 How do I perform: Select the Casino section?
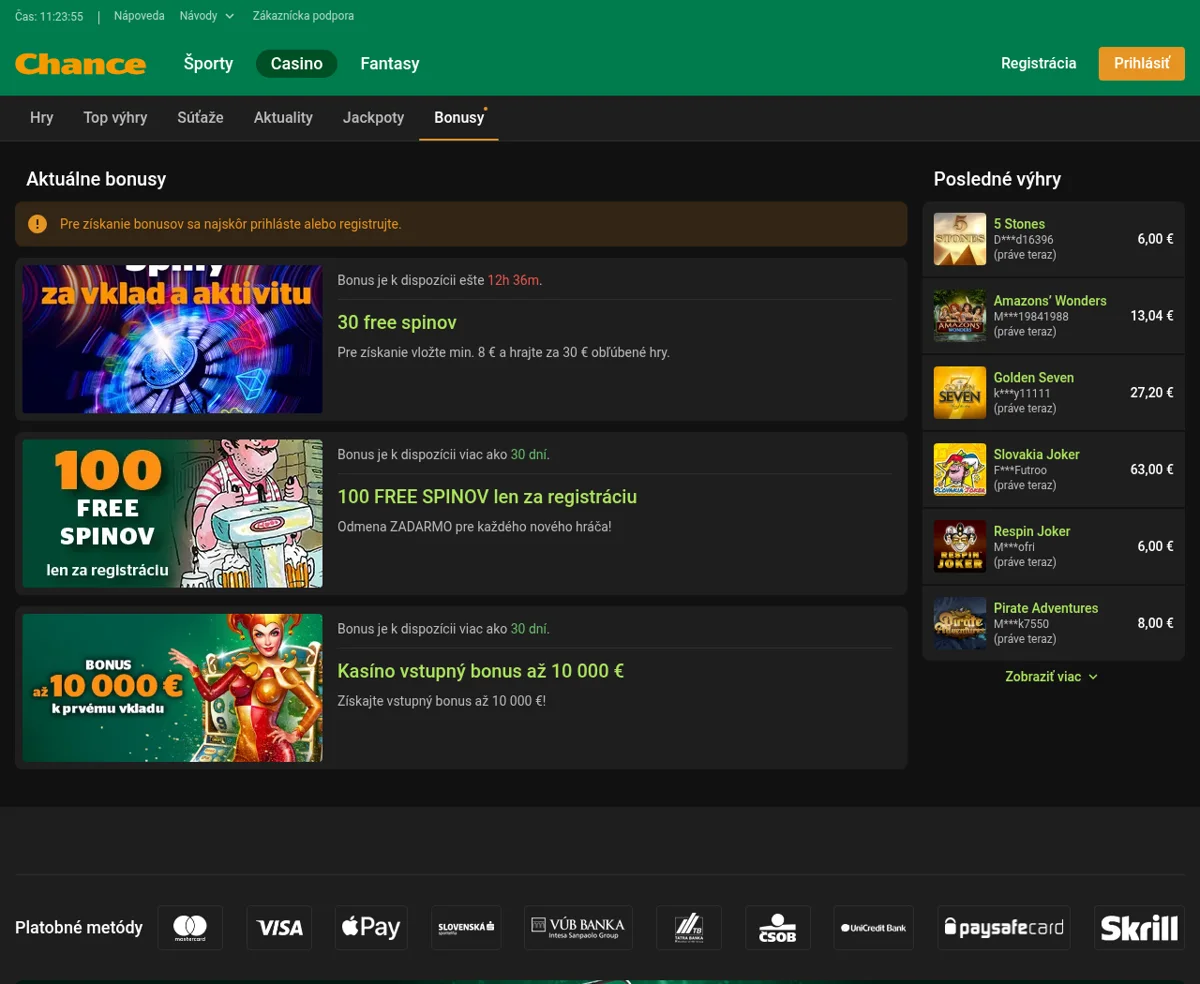[x=297, y=64]
